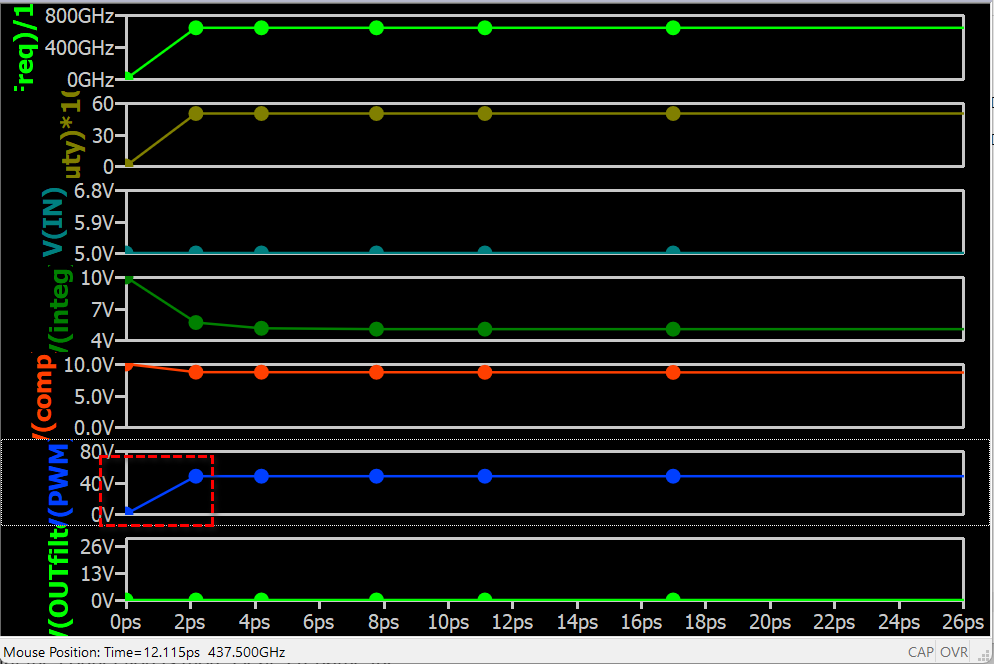
Task: Select the freq trace data point near 8ps
Action: pos(377,28)
